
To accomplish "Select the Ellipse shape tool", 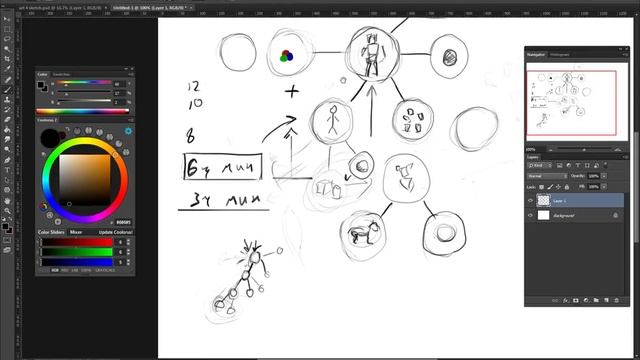I will (7, 190).
